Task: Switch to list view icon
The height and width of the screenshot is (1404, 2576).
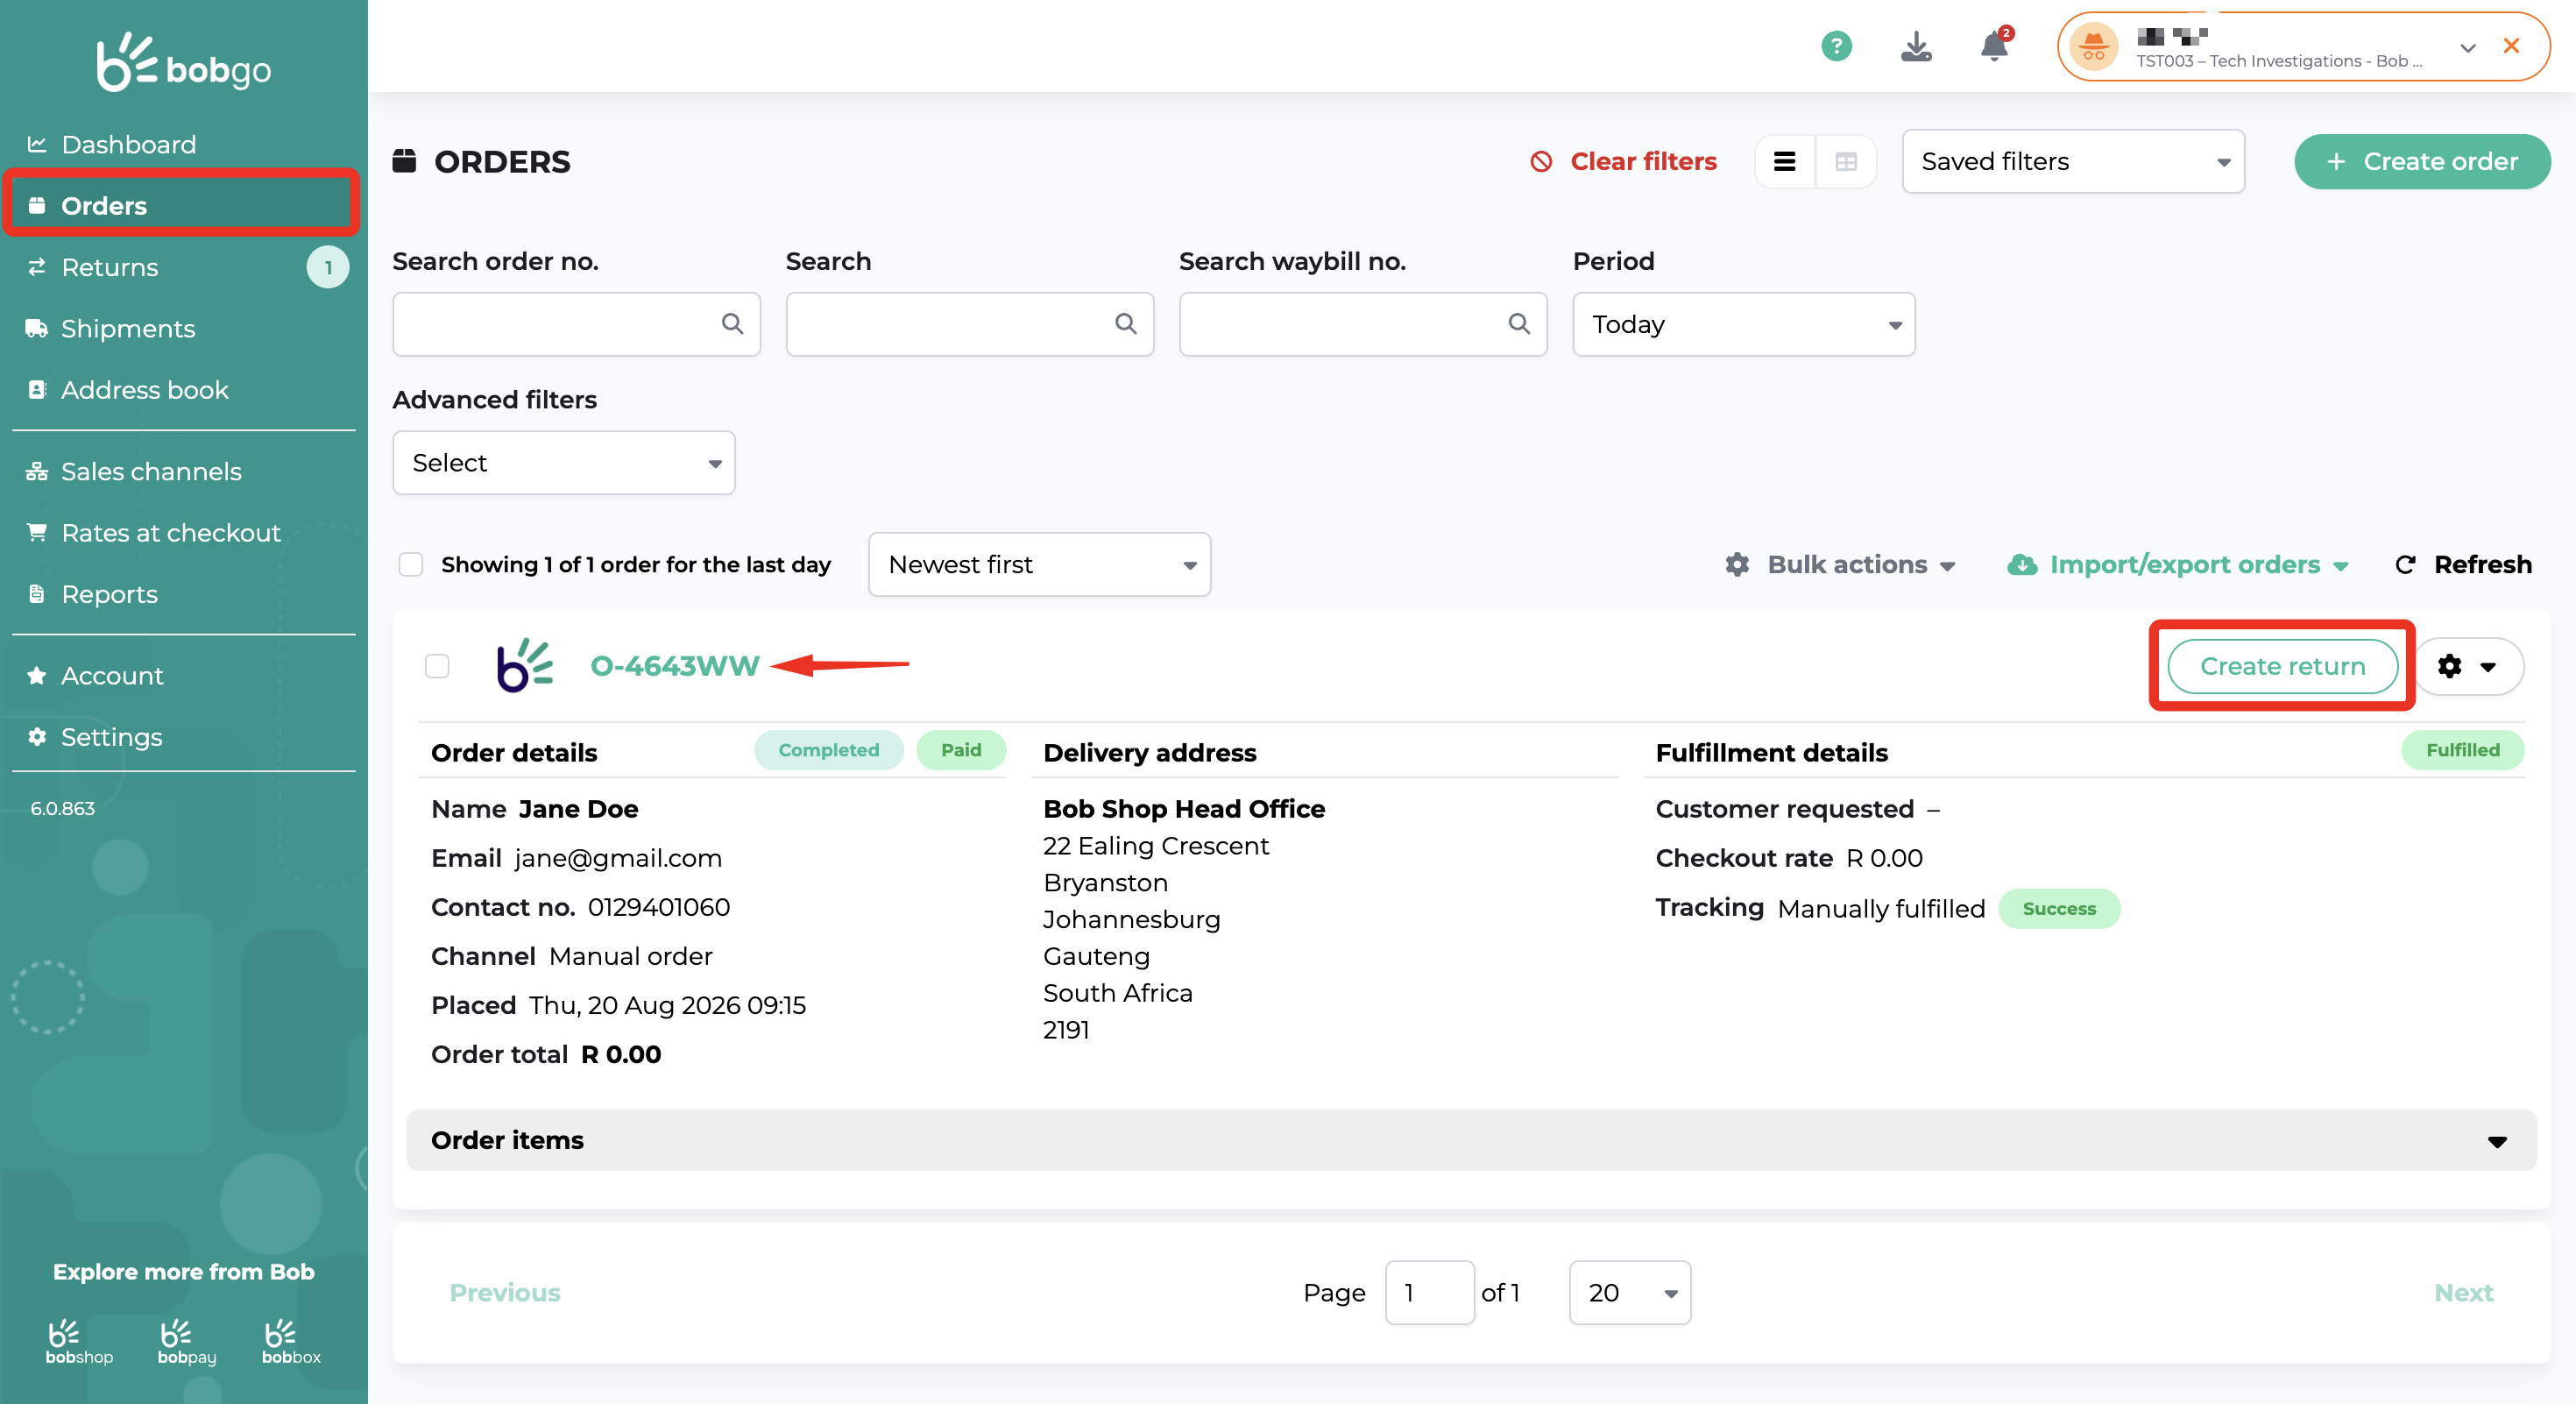Action: [1785, 161]
